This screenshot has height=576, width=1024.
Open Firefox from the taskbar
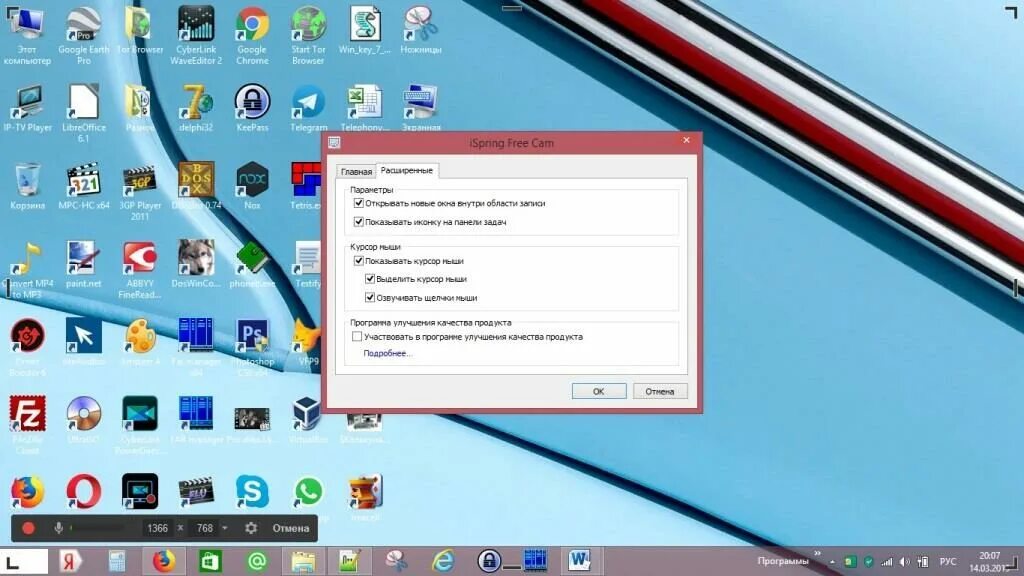point(164,561)
